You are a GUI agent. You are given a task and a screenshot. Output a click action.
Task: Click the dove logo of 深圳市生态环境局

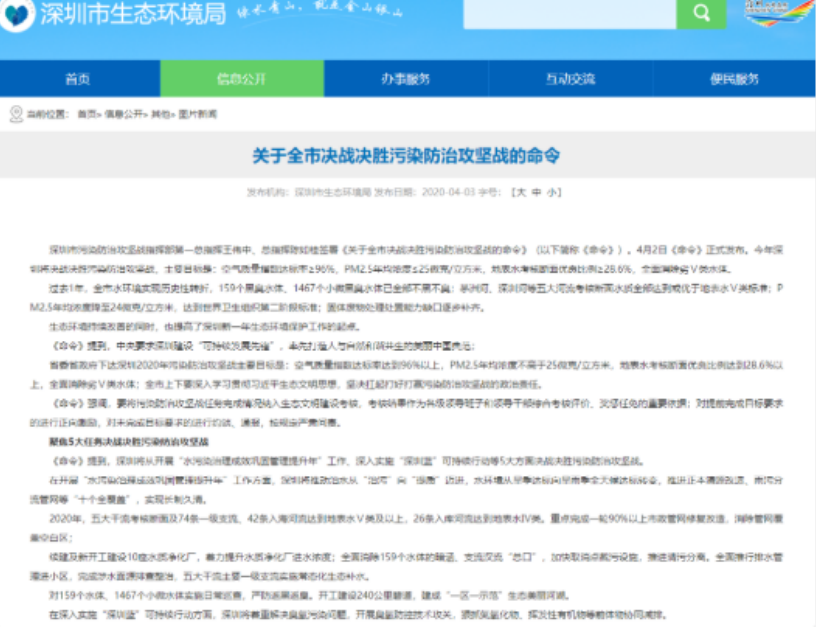tap(17, 15)
